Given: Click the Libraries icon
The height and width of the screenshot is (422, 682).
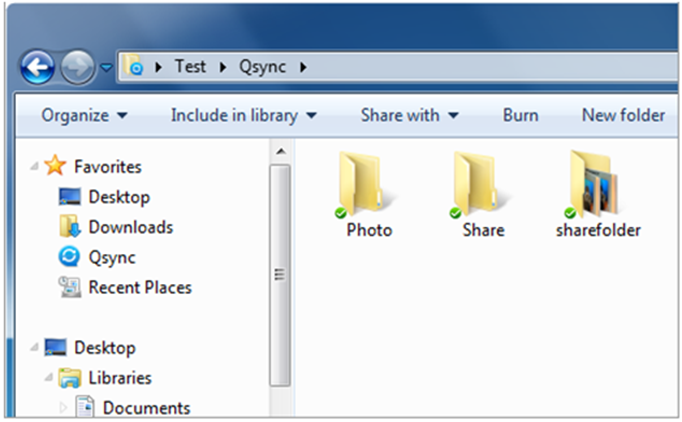Looking at the screenshot, I should tap(70, 378).
